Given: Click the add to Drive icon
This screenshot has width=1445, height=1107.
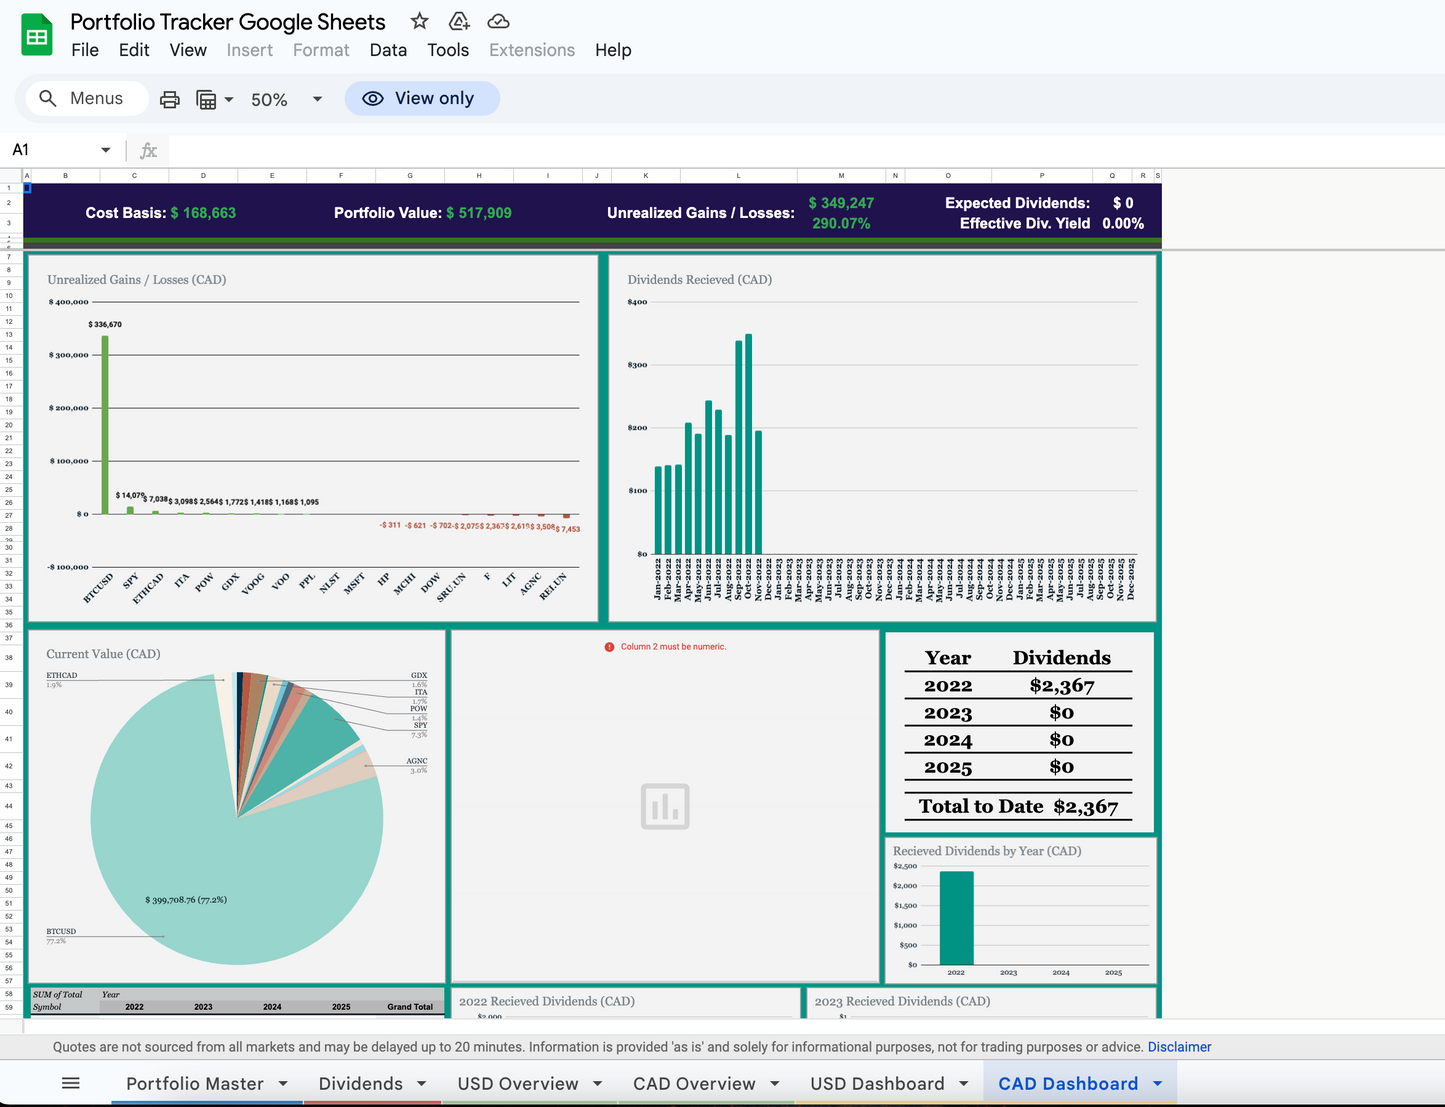Looking at the screenshot, I should coord(459,21).
